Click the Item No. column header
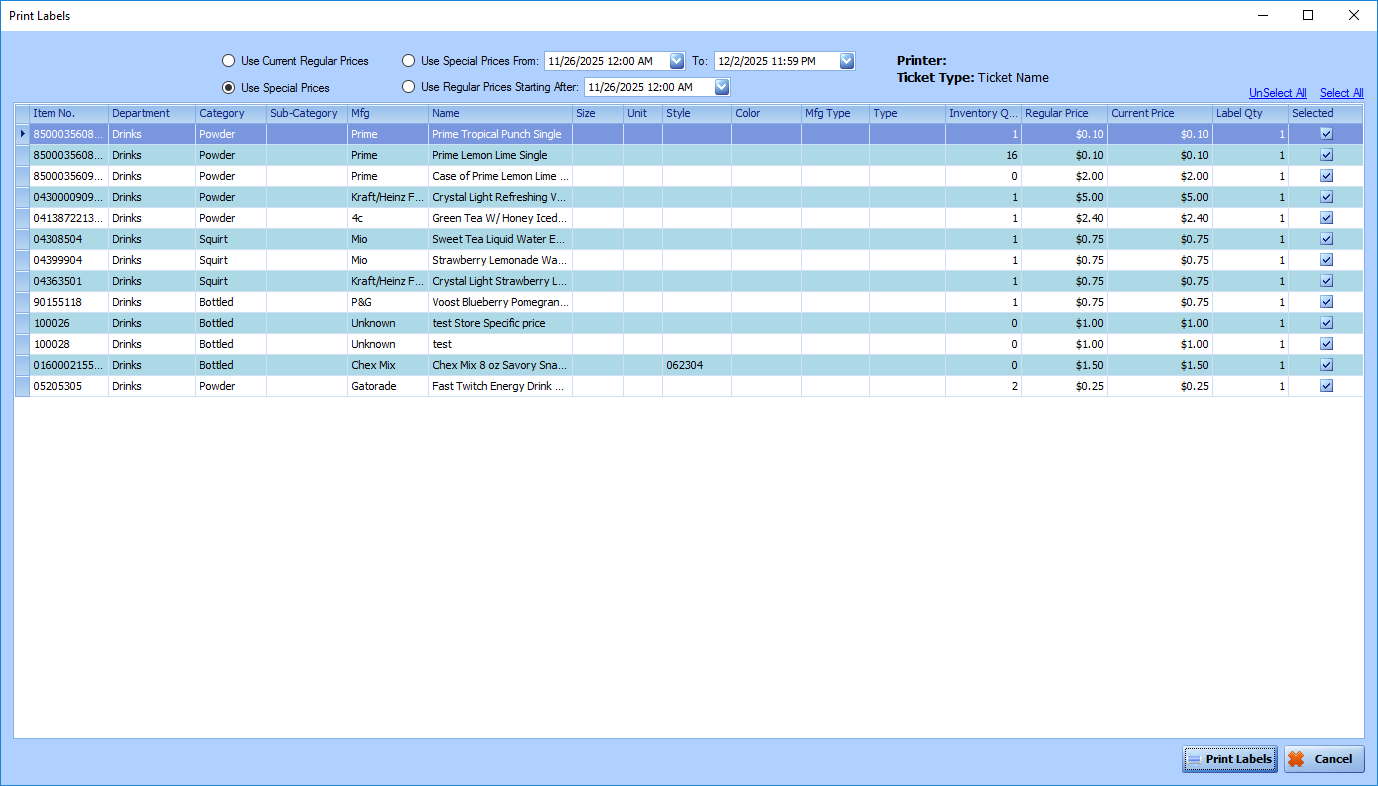The image size is (1378, 786). pos(54,113)
